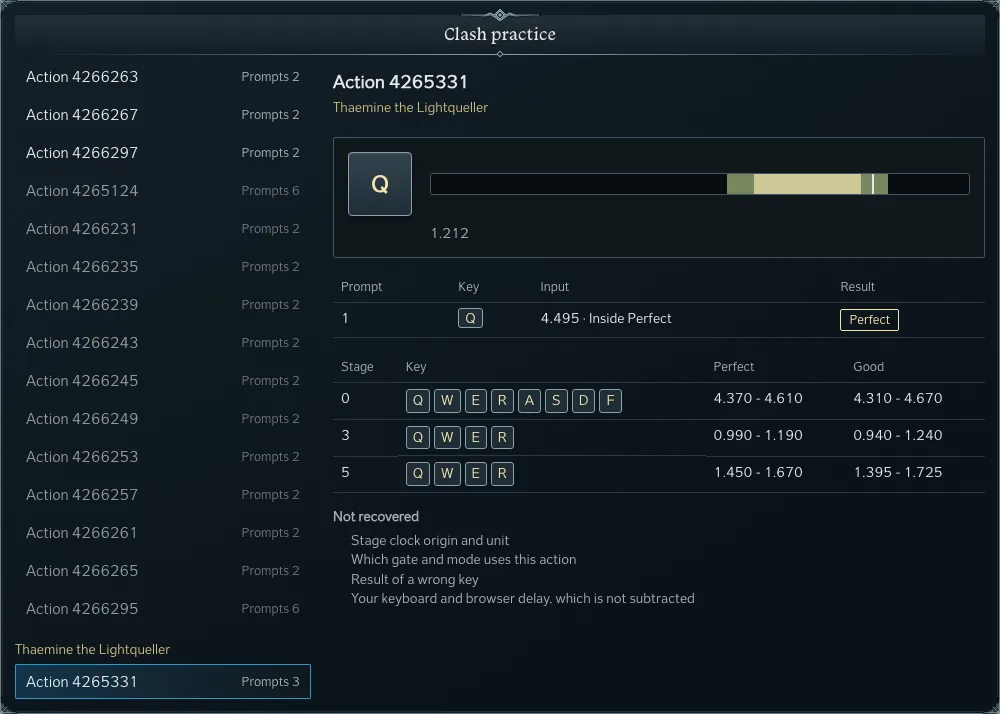Click the timing value 1.212
The width and height of the screenshot is (1000, 714).
click(x=450, y=233)
